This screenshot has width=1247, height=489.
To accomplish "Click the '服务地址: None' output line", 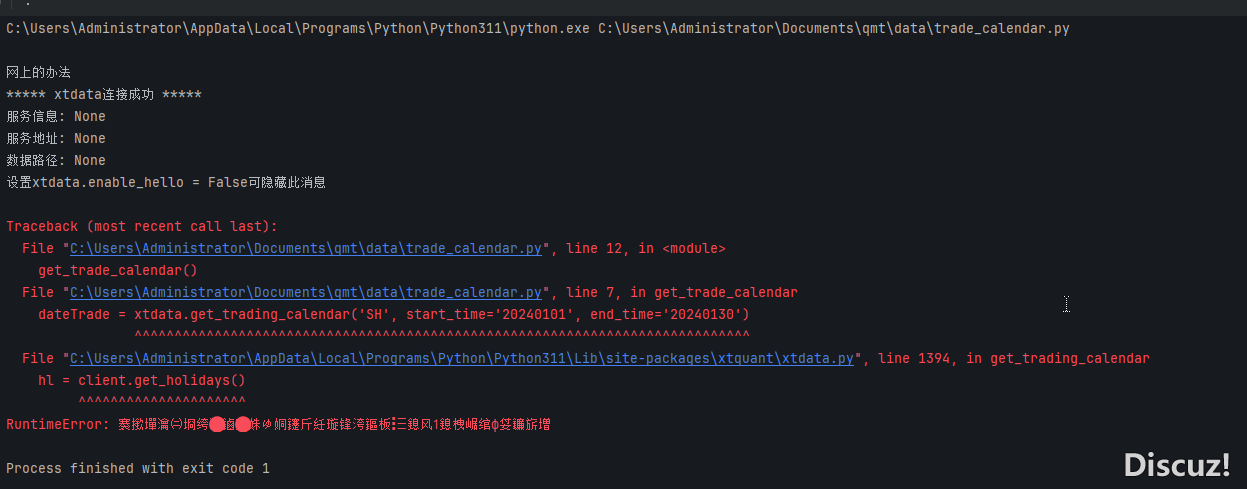I will pyautogui.click(x=56, y=139).
